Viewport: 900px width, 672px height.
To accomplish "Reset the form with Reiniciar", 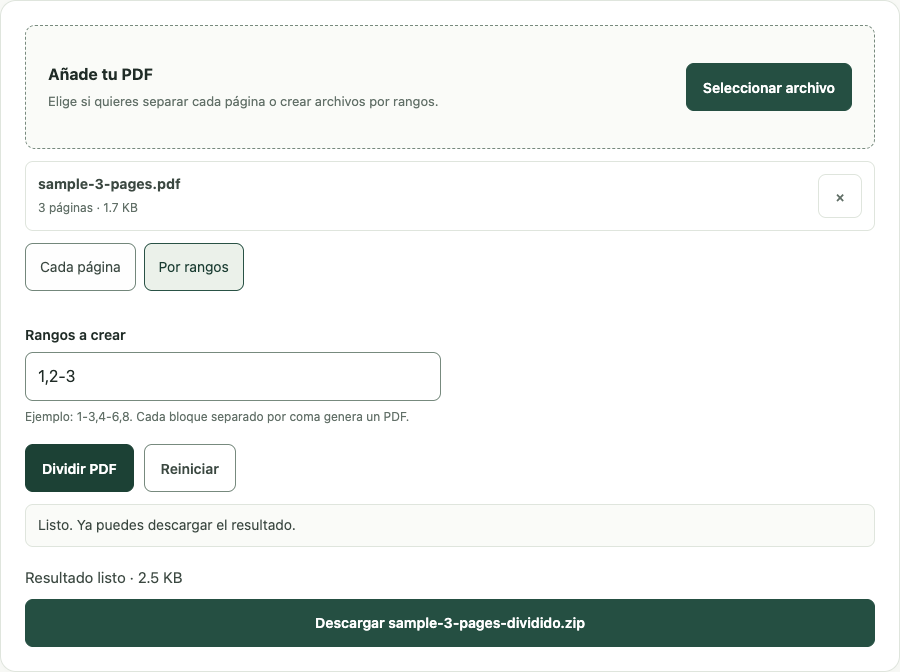I will click(190, 468).
